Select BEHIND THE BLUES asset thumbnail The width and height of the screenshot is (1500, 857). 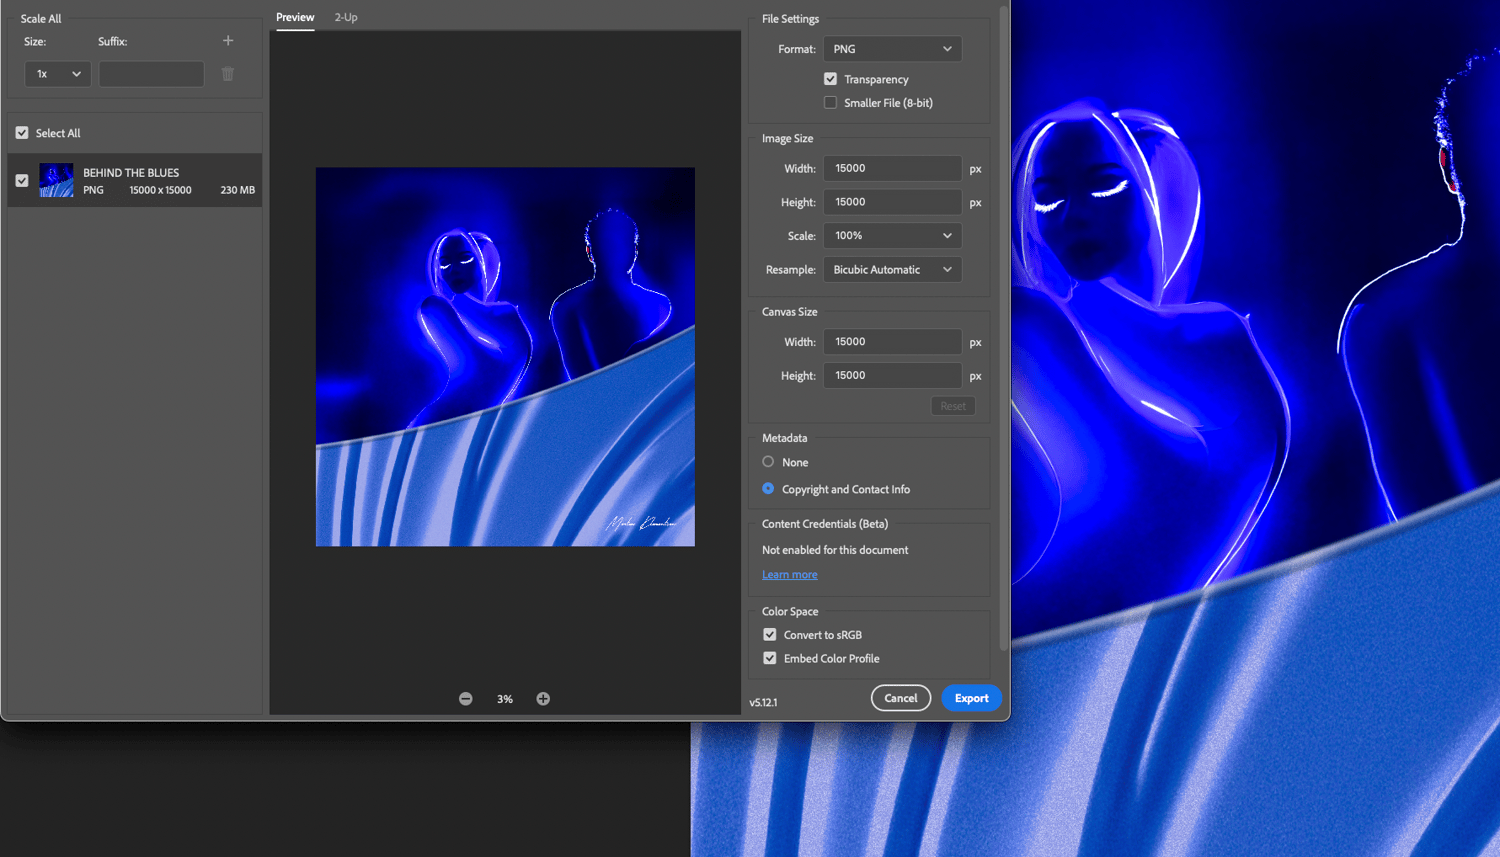[56, 180]
